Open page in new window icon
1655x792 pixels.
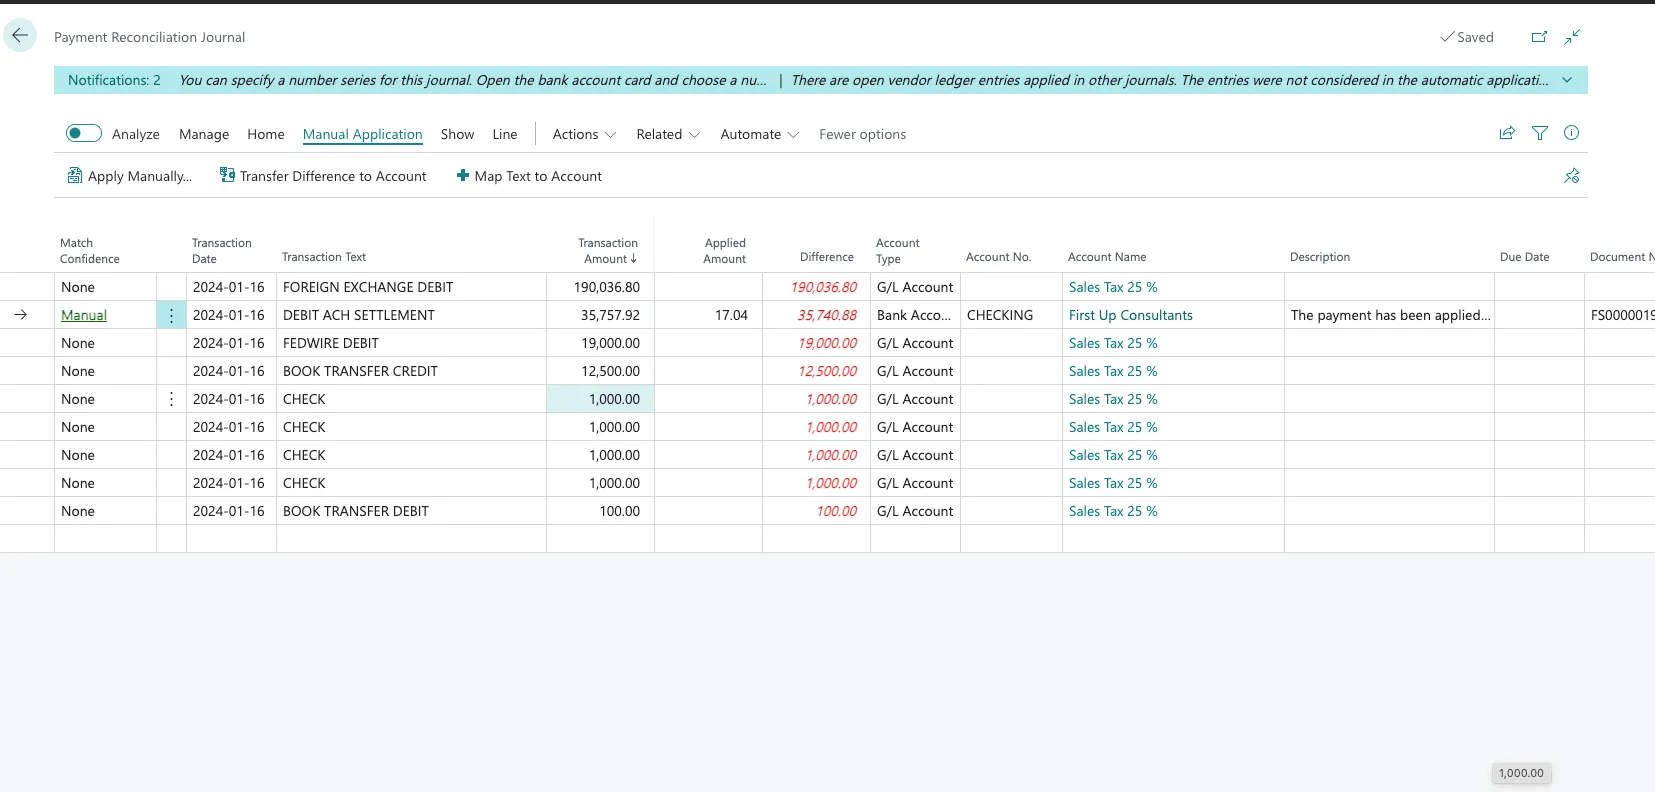coord(1539,37)
